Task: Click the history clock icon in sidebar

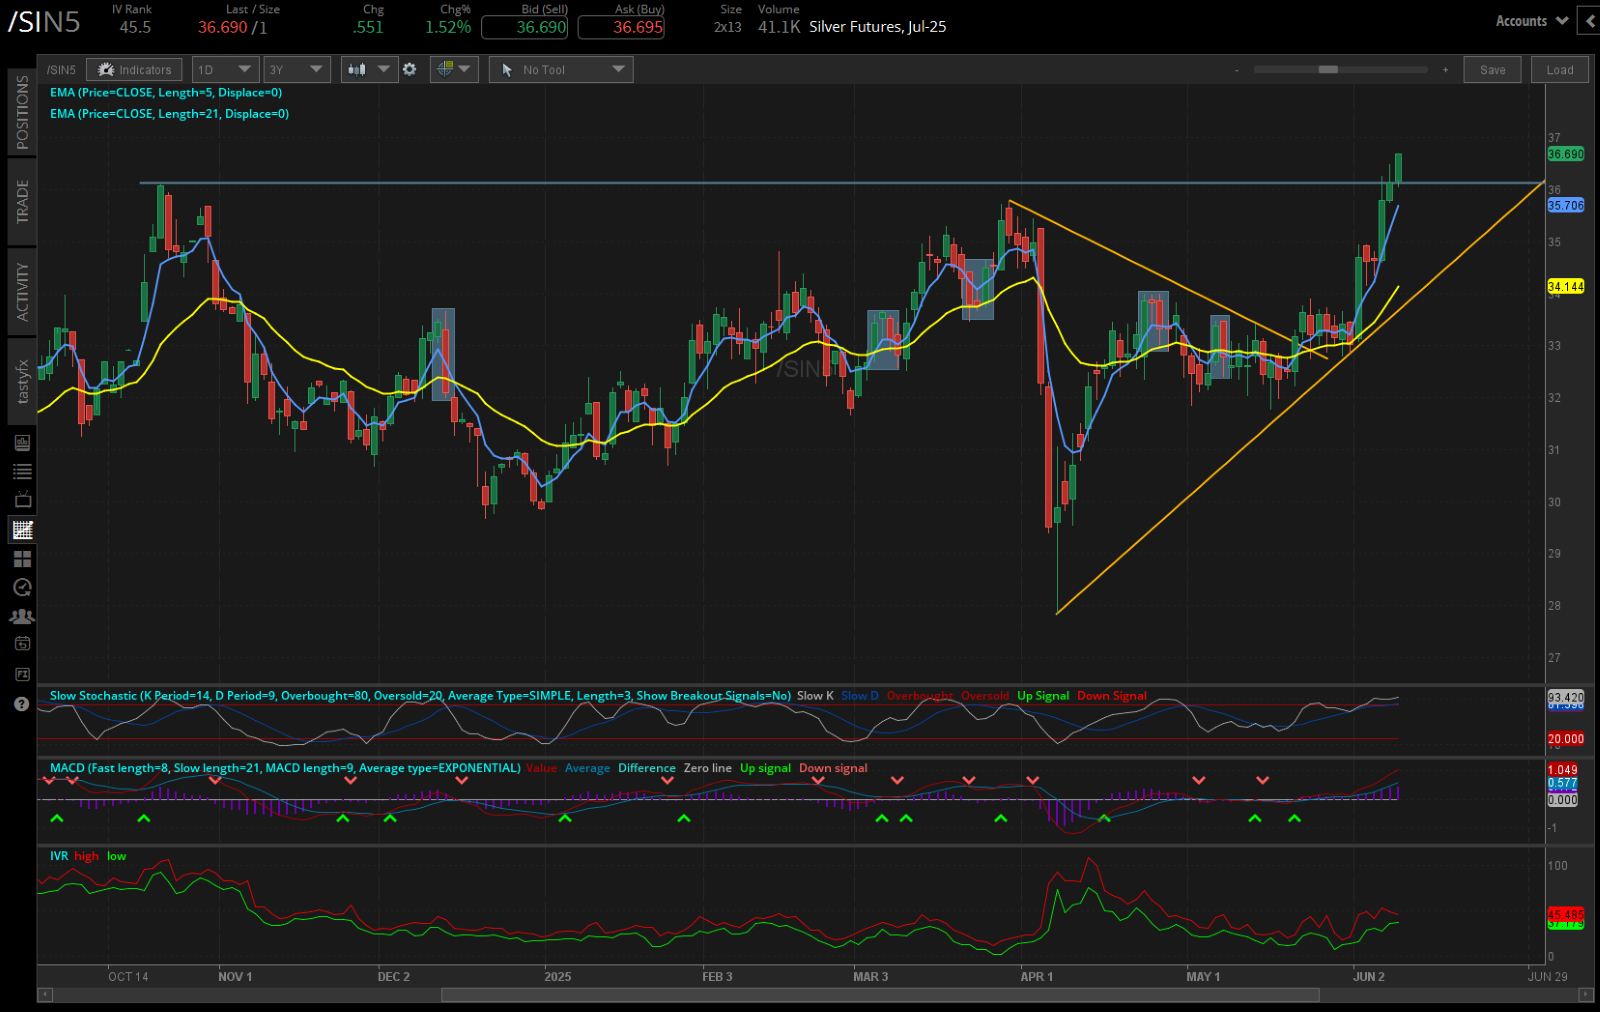Action: coord(21,587)
